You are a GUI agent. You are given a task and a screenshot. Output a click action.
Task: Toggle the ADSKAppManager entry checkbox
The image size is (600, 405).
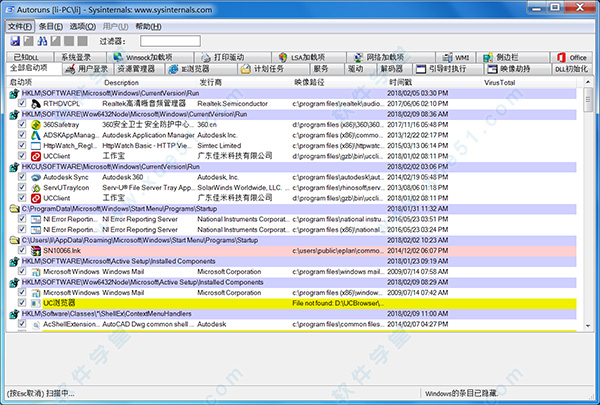point(22,135)
